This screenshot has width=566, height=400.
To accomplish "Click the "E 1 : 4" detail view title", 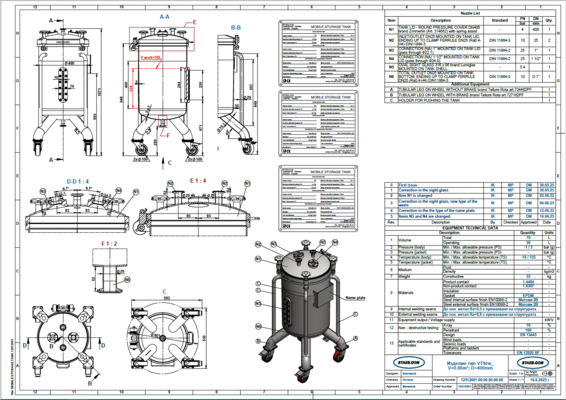I will (x=198, y=181).
